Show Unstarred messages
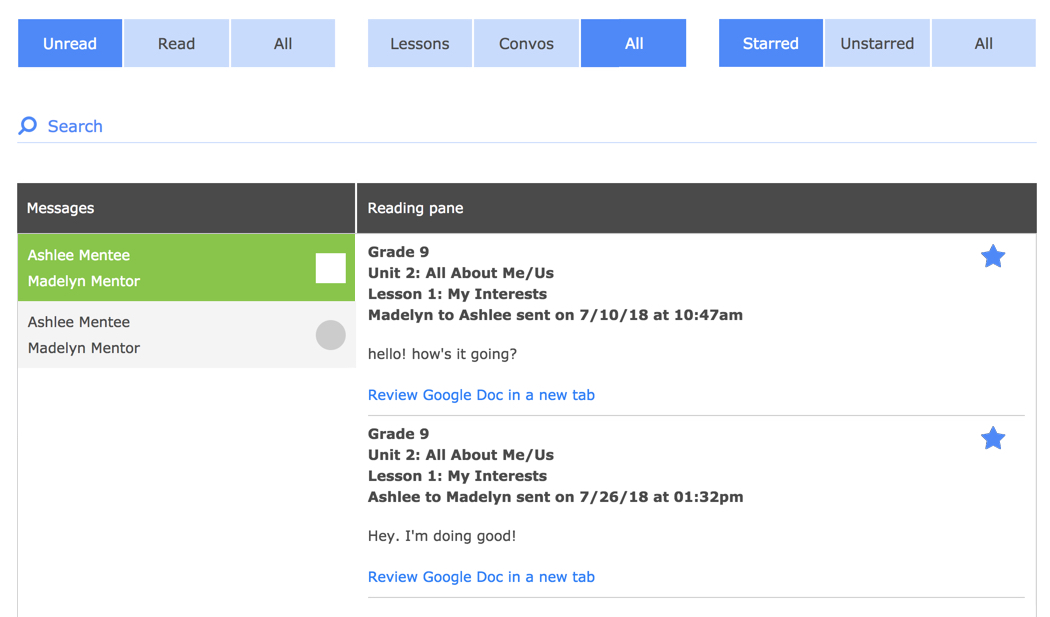The height and width of the screenshot is (617, 1050). click(x=877, y=44)
